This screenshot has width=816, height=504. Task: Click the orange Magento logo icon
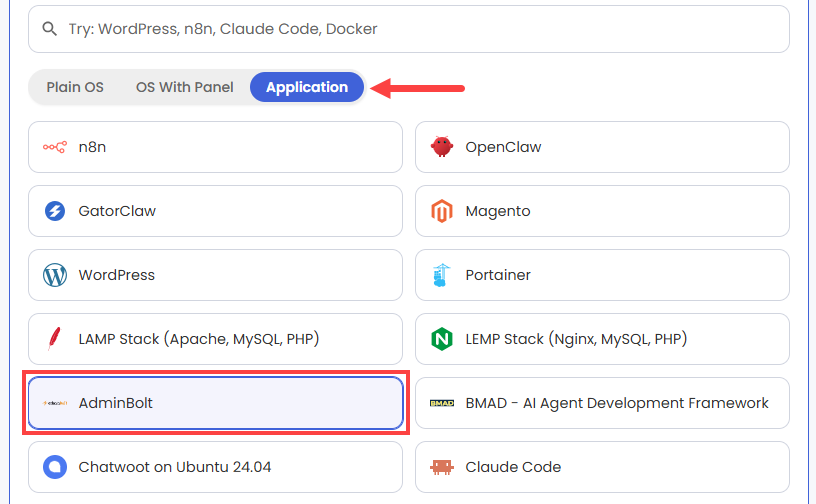click(442, 211)
